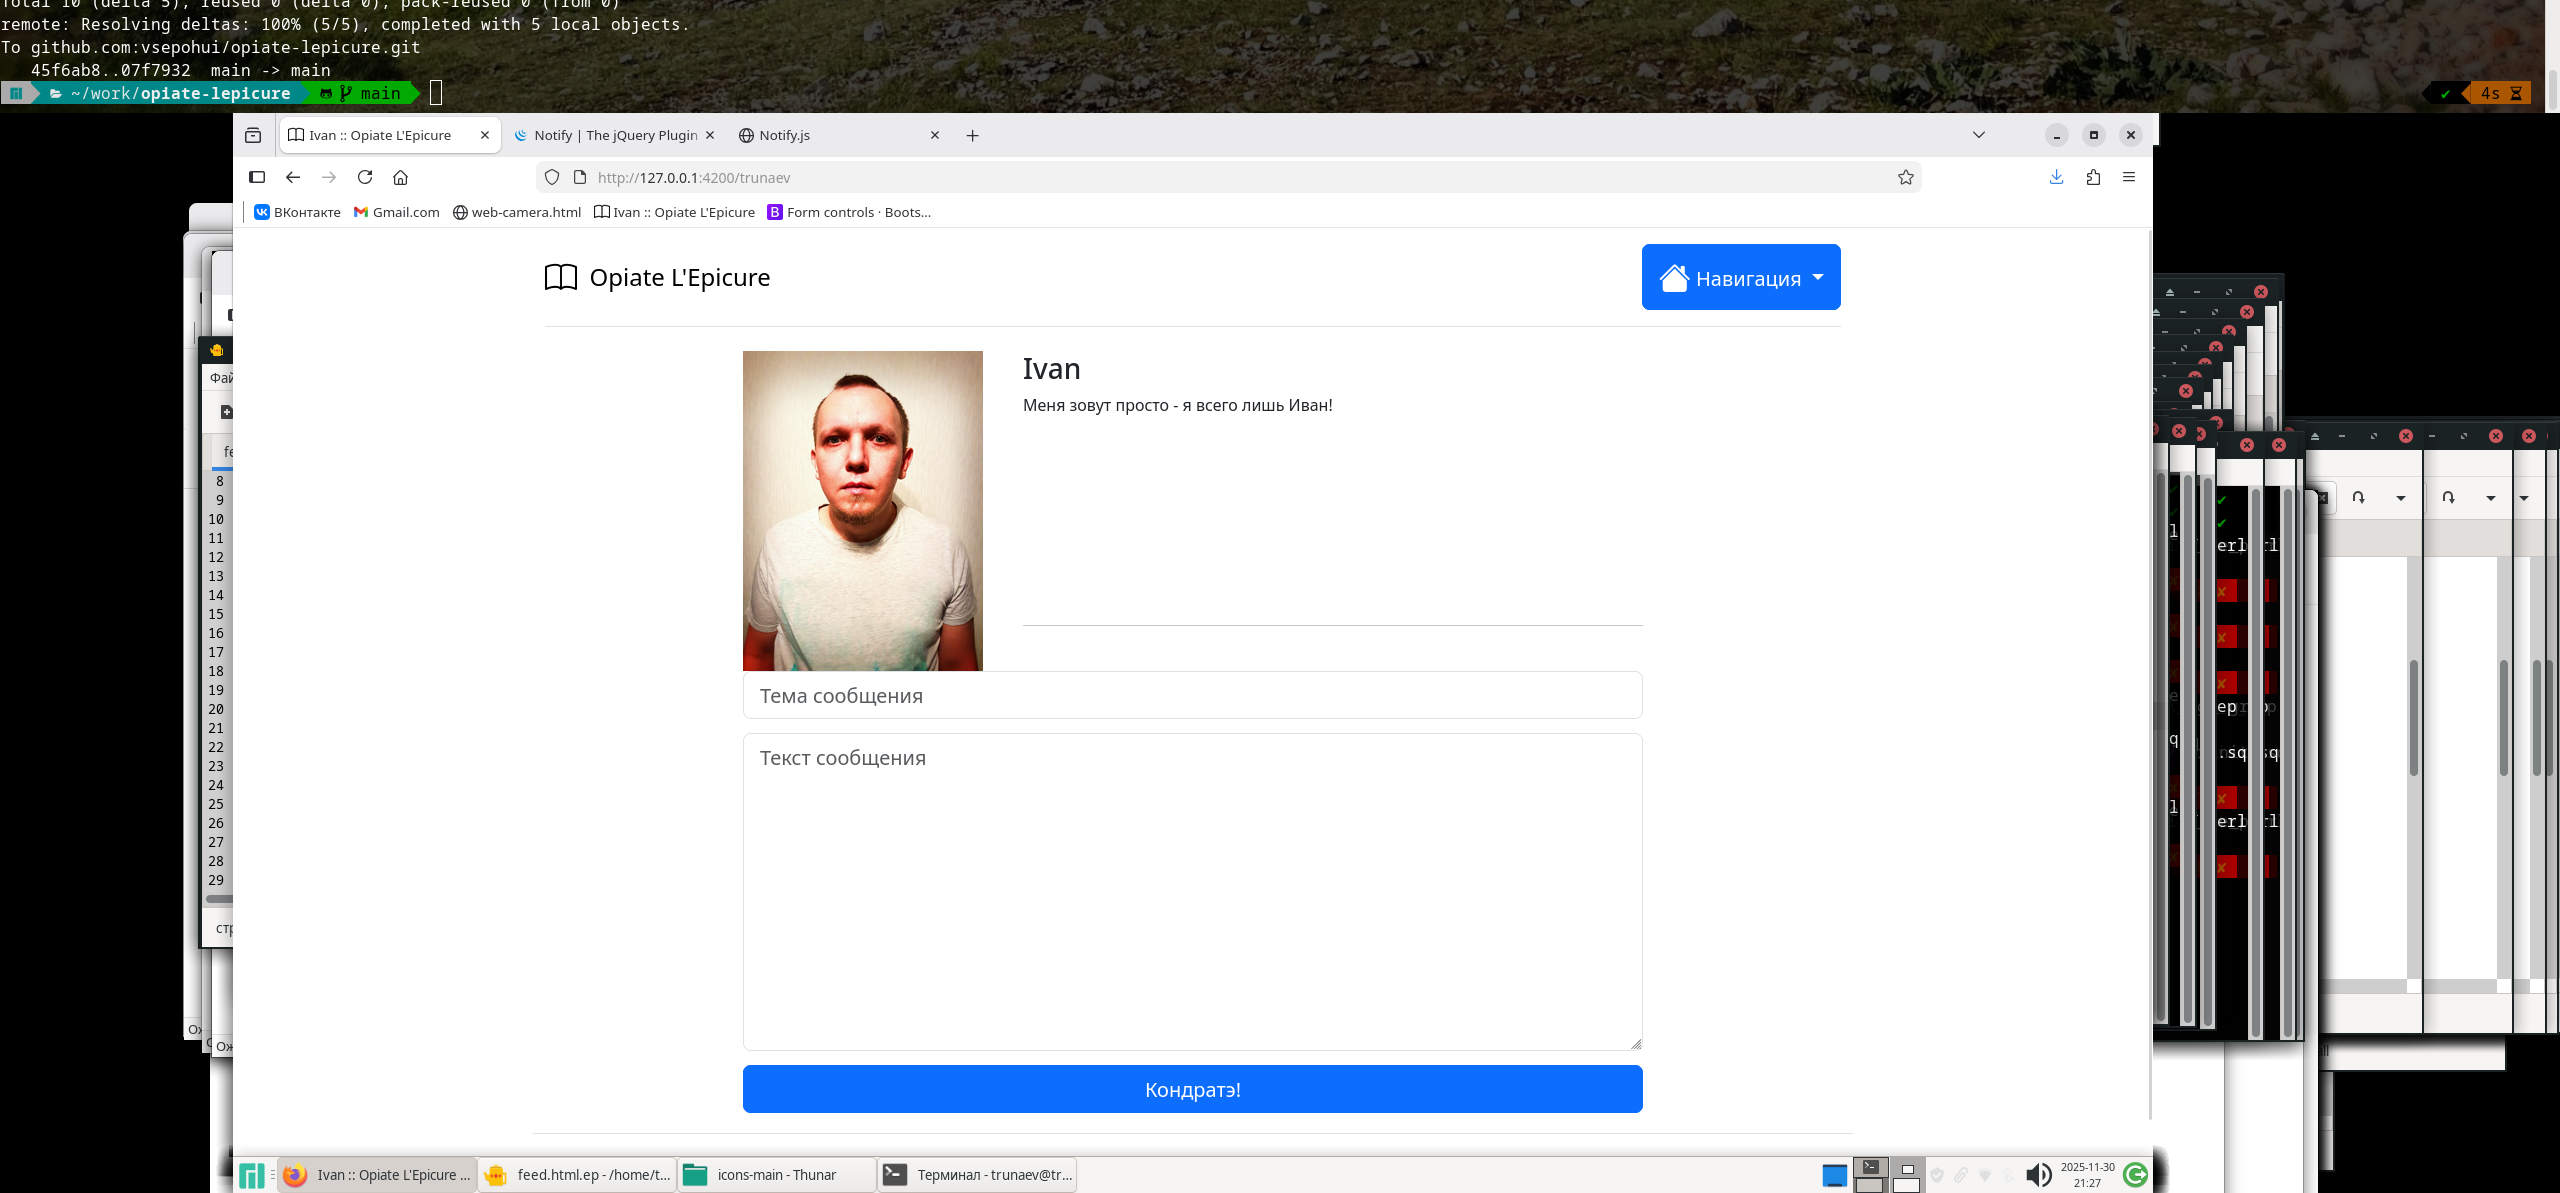Image resolution: width=2560 pixels, height=1193 pixels.
Task: Open the list-all-tabs chevron dropdown
Action: (x=1978, y=135)
